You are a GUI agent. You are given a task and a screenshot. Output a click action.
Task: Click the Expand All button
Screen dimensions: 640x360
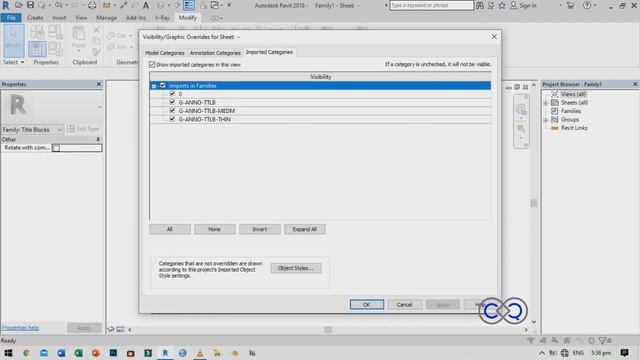(304, 229)
